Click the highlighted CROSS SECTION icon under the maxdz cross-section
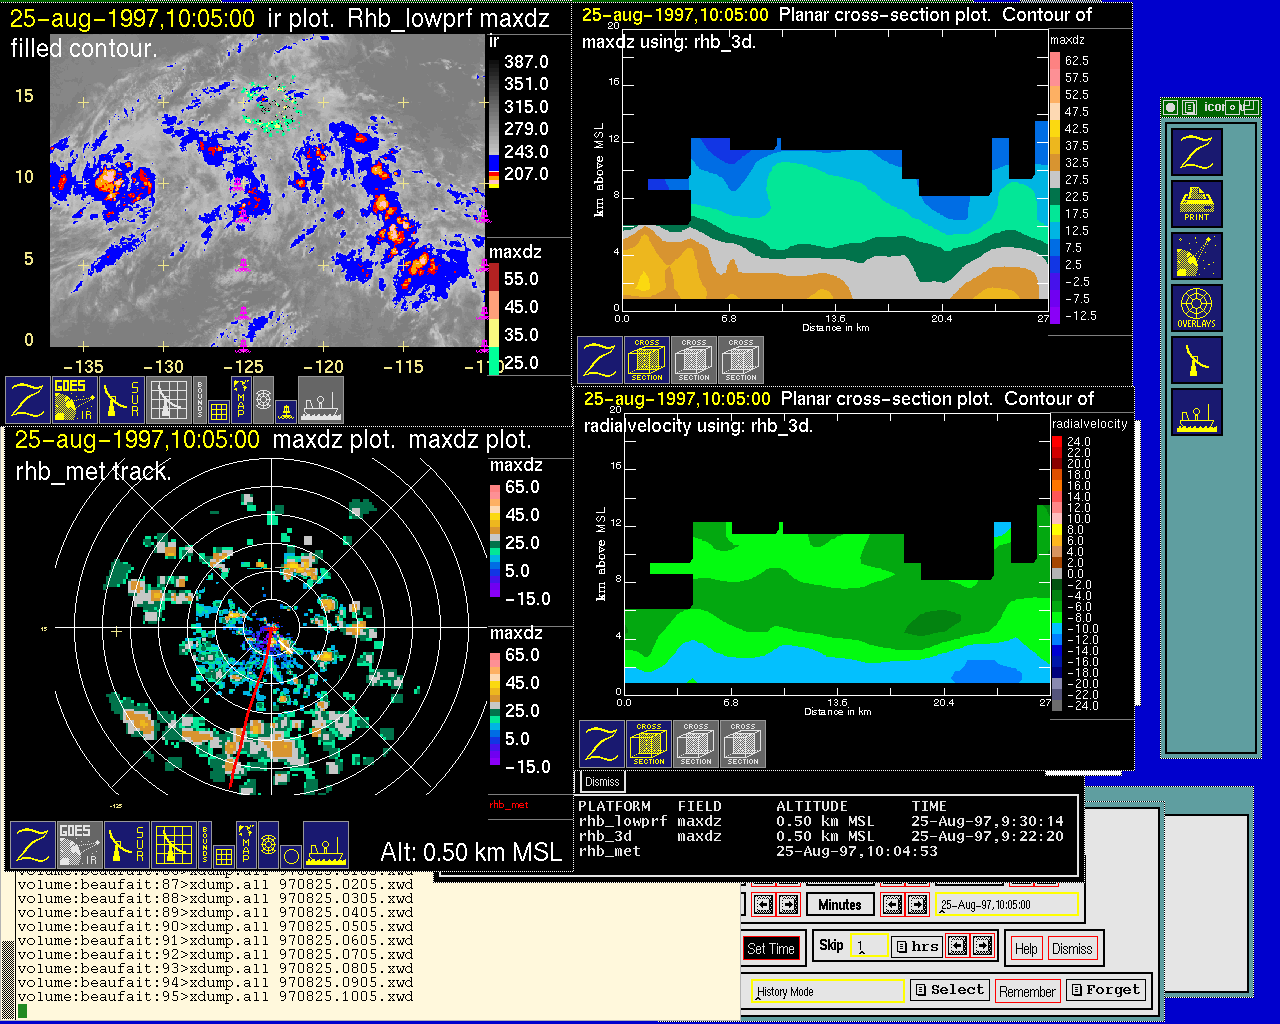Screen dimensions: 1280x1024 coord(647,360)
